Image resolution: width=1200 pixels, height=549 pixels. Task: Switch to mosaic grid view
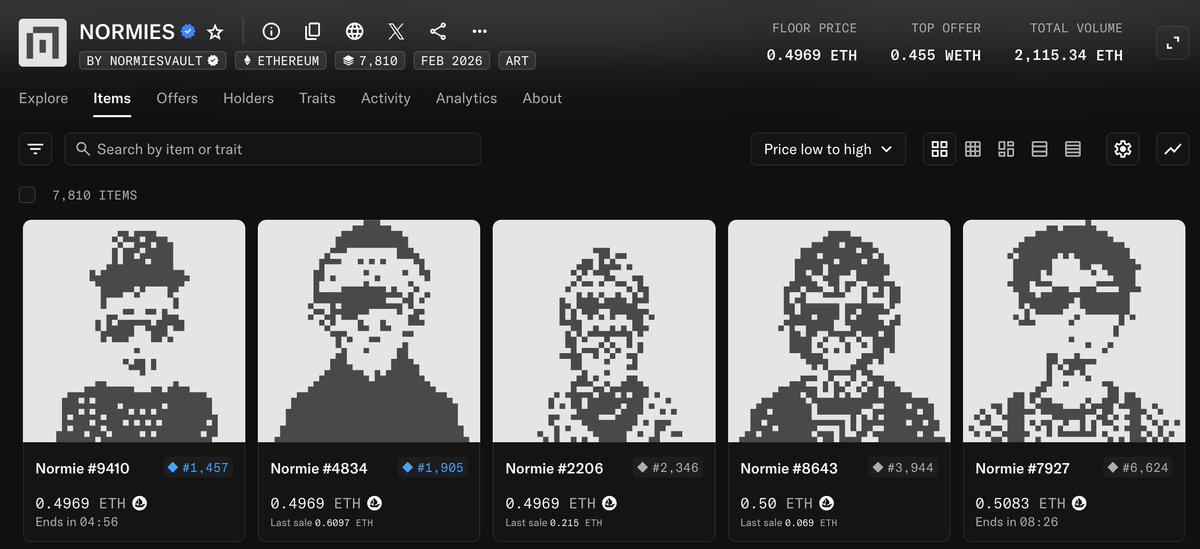(1006, 149)
